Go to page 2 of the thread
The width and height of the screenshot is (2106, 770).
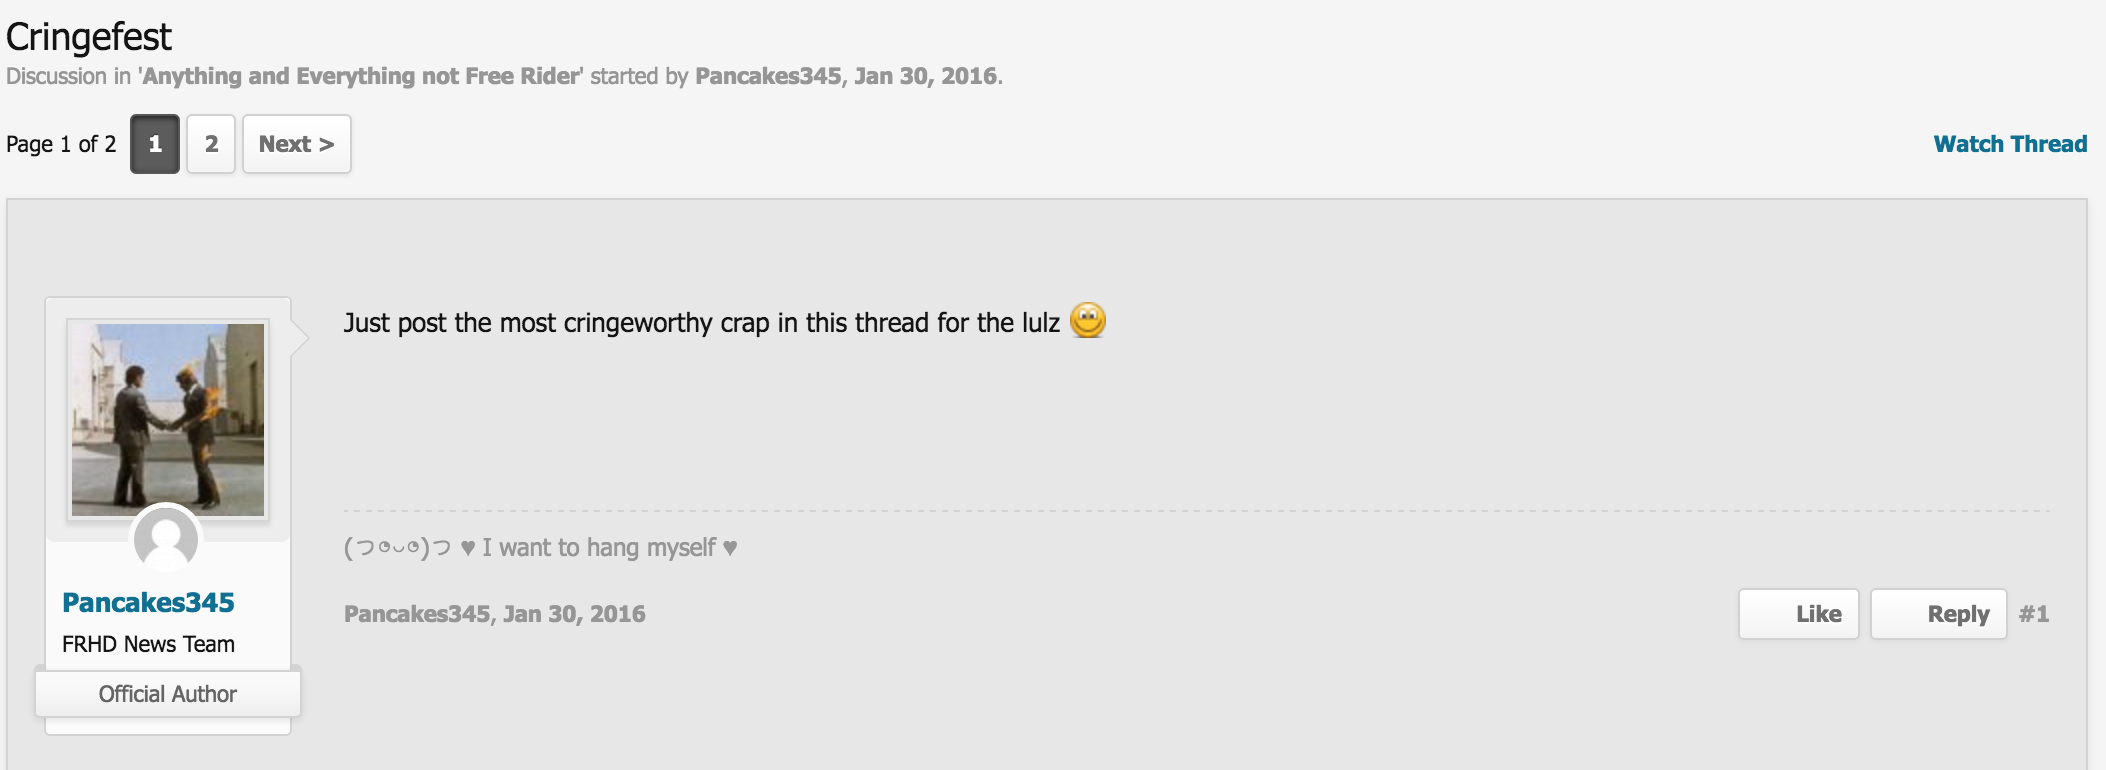(x=211, y=144)
